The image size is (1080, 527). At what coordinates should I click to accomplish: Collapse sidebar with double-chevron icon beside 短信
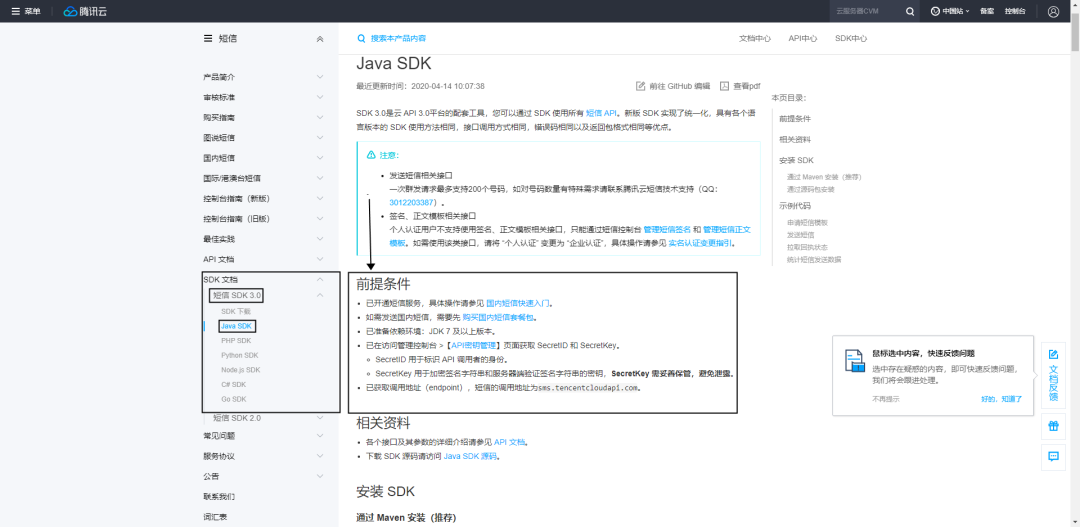point(320,39)
